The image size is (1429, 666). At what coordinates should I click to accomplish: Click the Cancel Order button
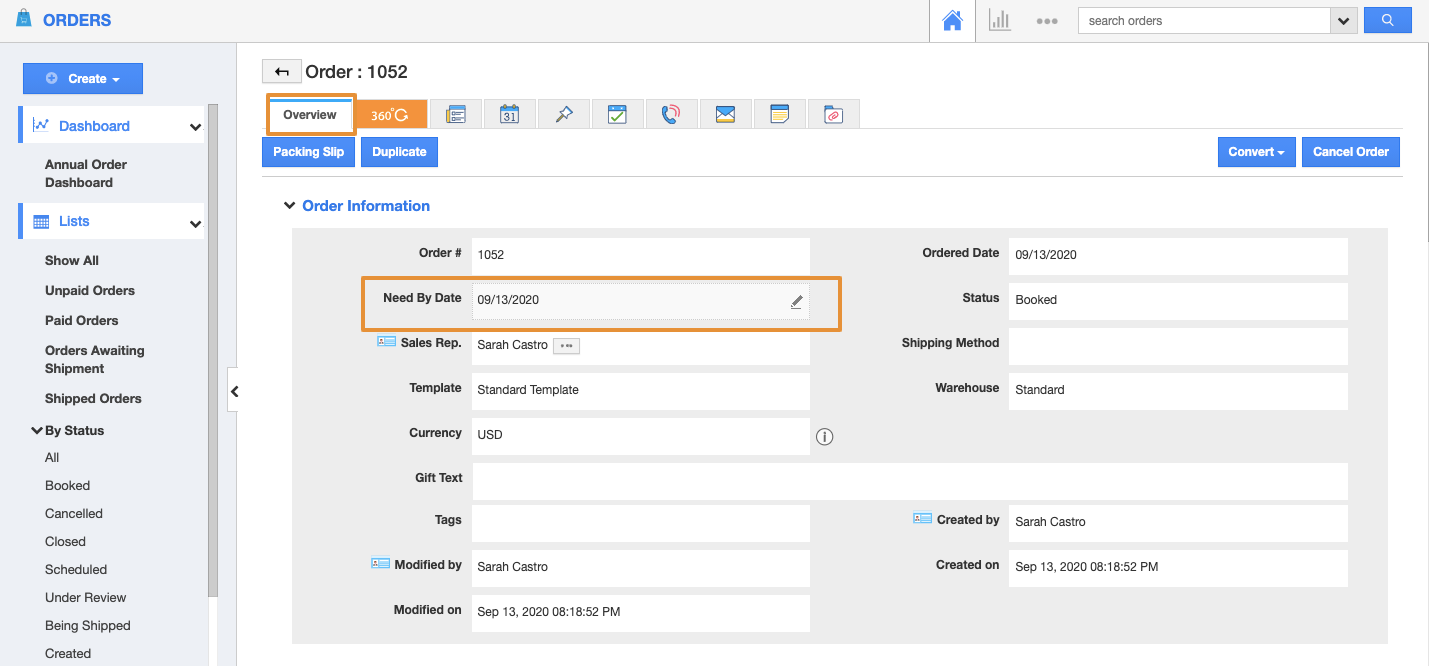click(1350, 152)
